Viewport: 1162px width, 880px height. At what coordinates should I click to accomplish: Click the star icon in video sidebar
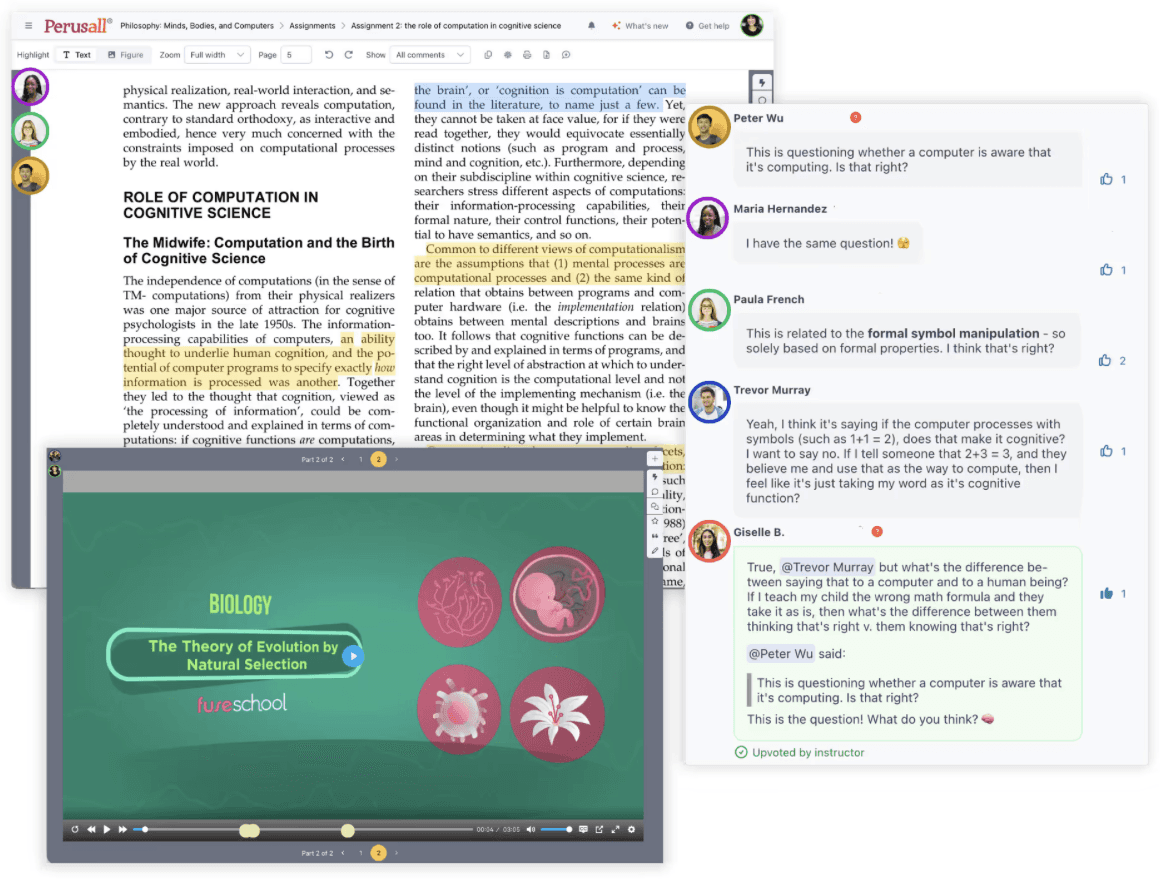coord(654,522)
